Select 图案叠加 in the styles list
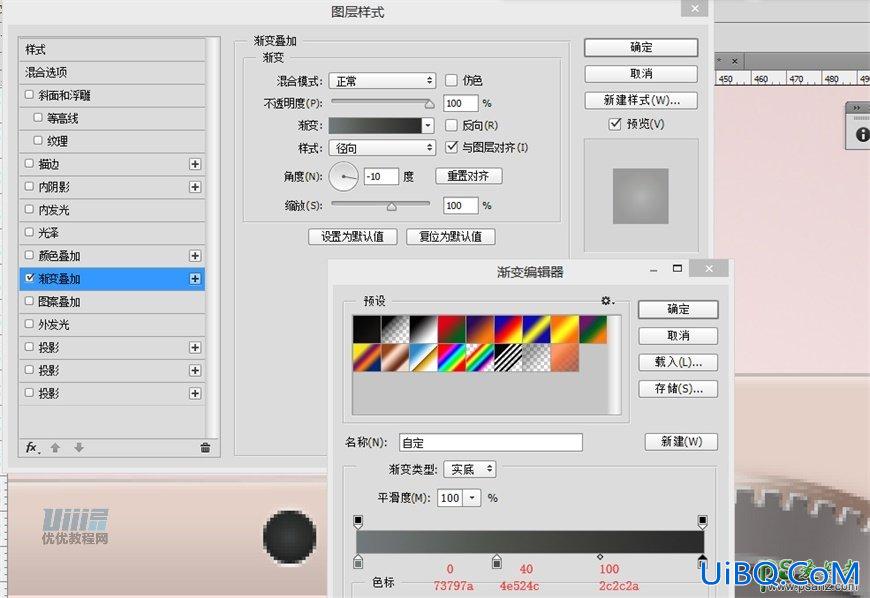870x598 pixels. point(112,302)
